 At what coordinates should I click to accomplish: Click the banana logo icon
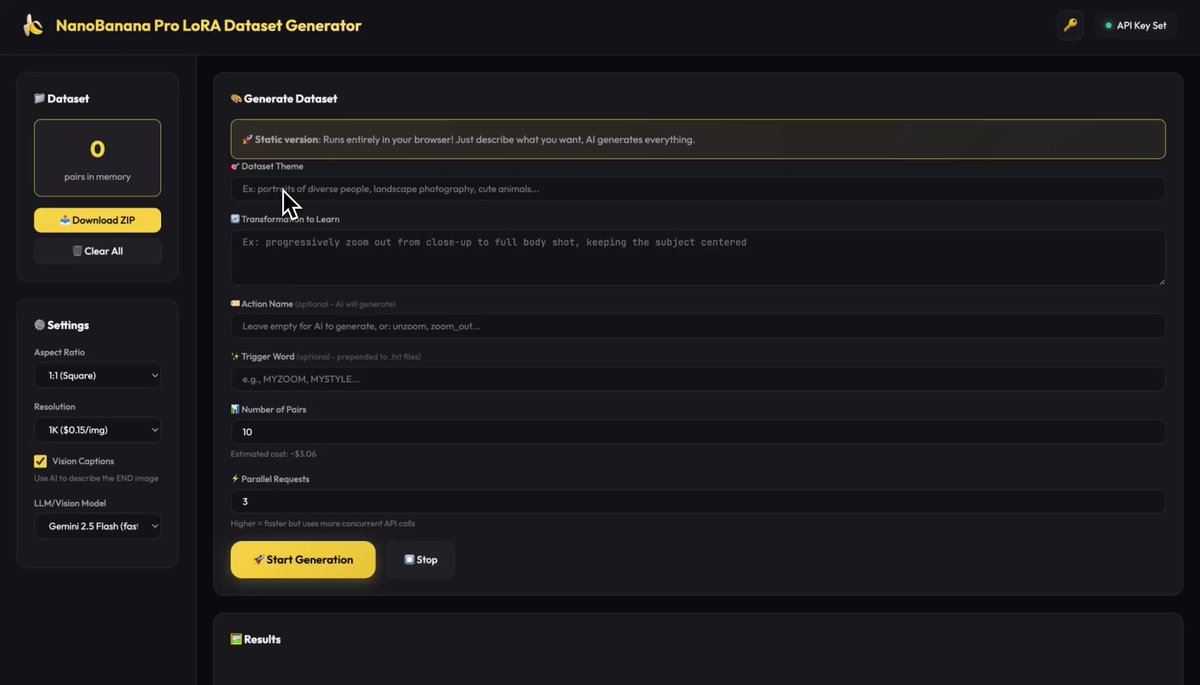(34, 25)
